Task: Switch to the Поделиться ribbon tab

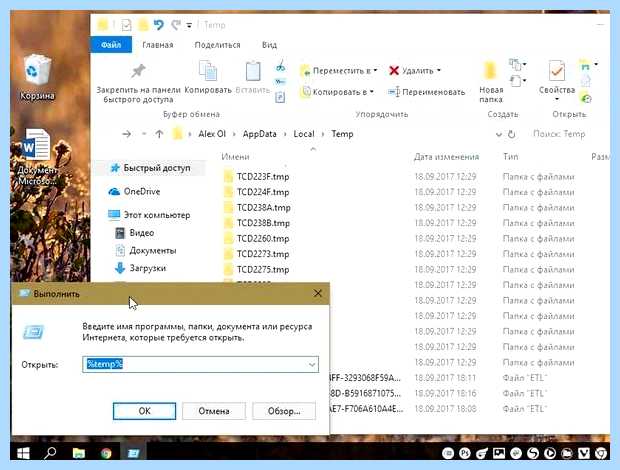Action: [217, 45]
